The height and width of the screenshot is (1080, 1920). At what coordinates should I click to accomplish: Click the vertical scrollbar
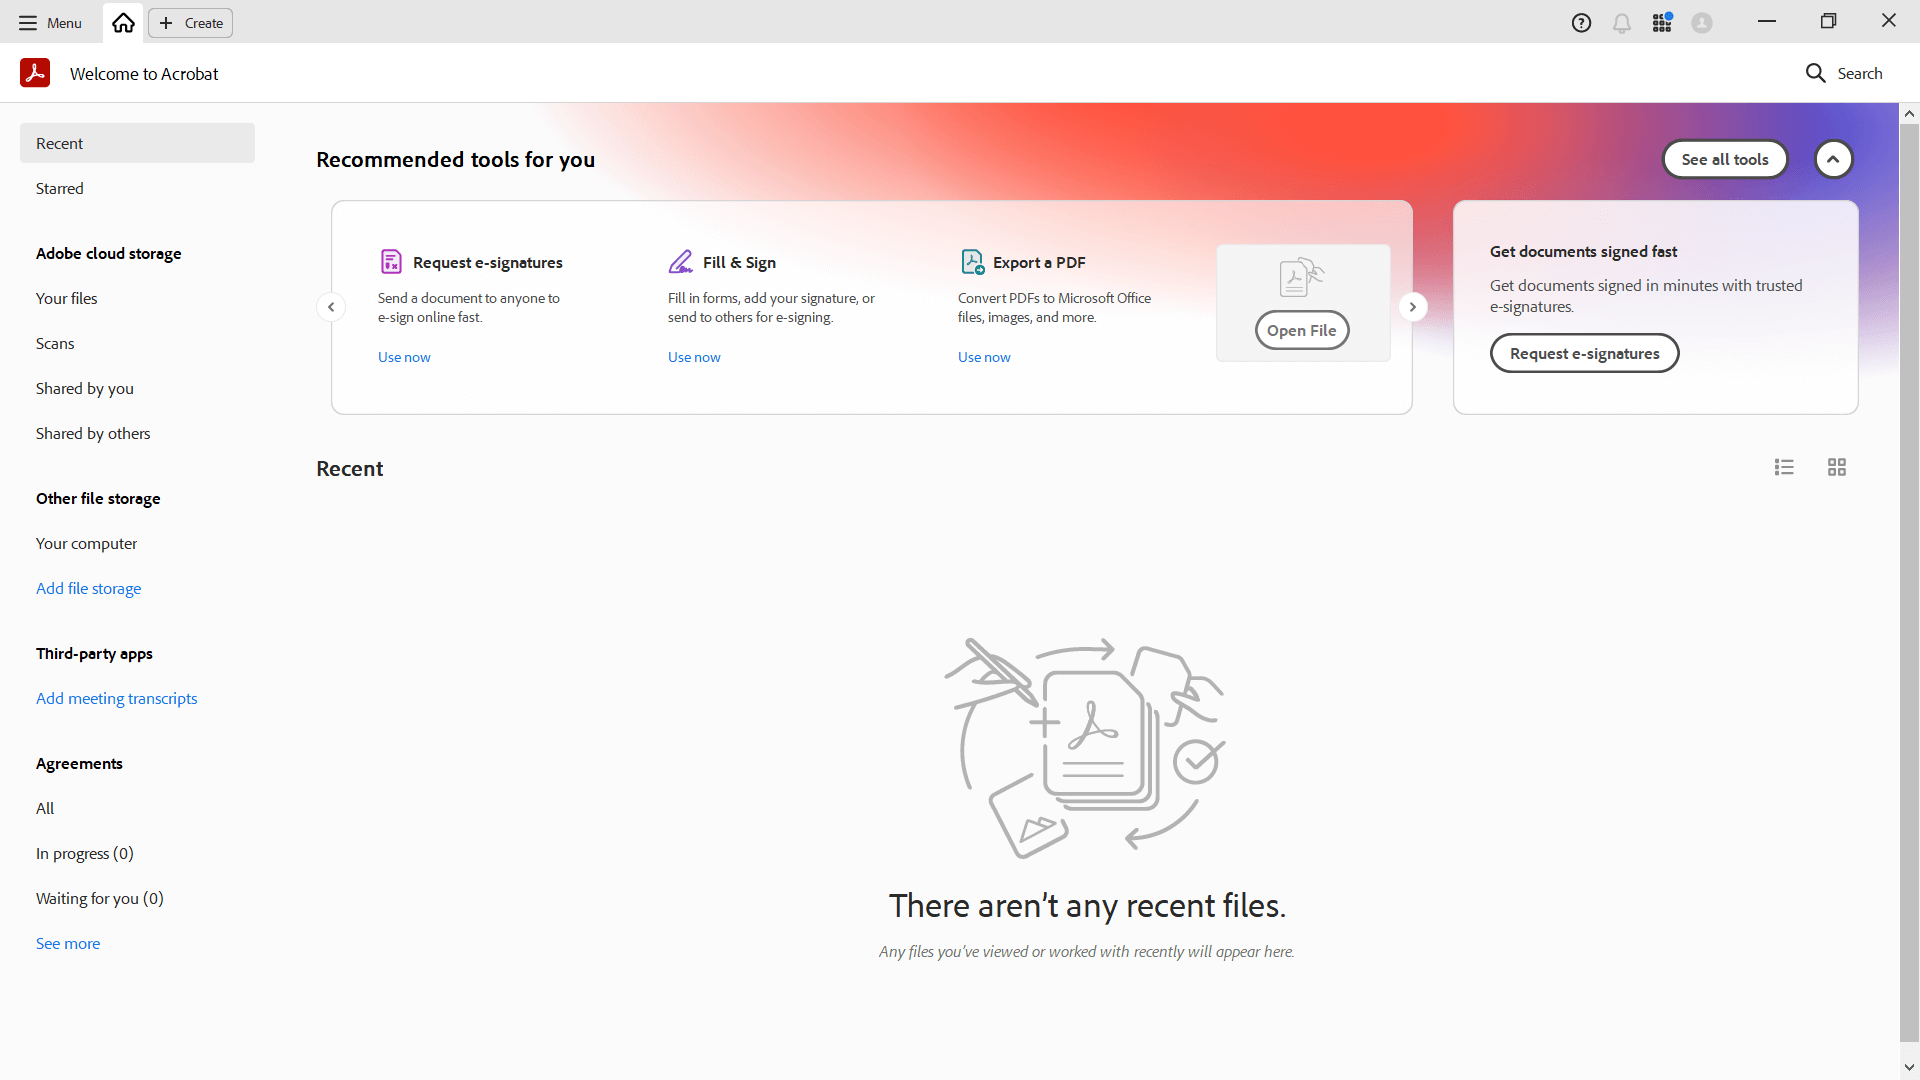[x=1909, y=585]
